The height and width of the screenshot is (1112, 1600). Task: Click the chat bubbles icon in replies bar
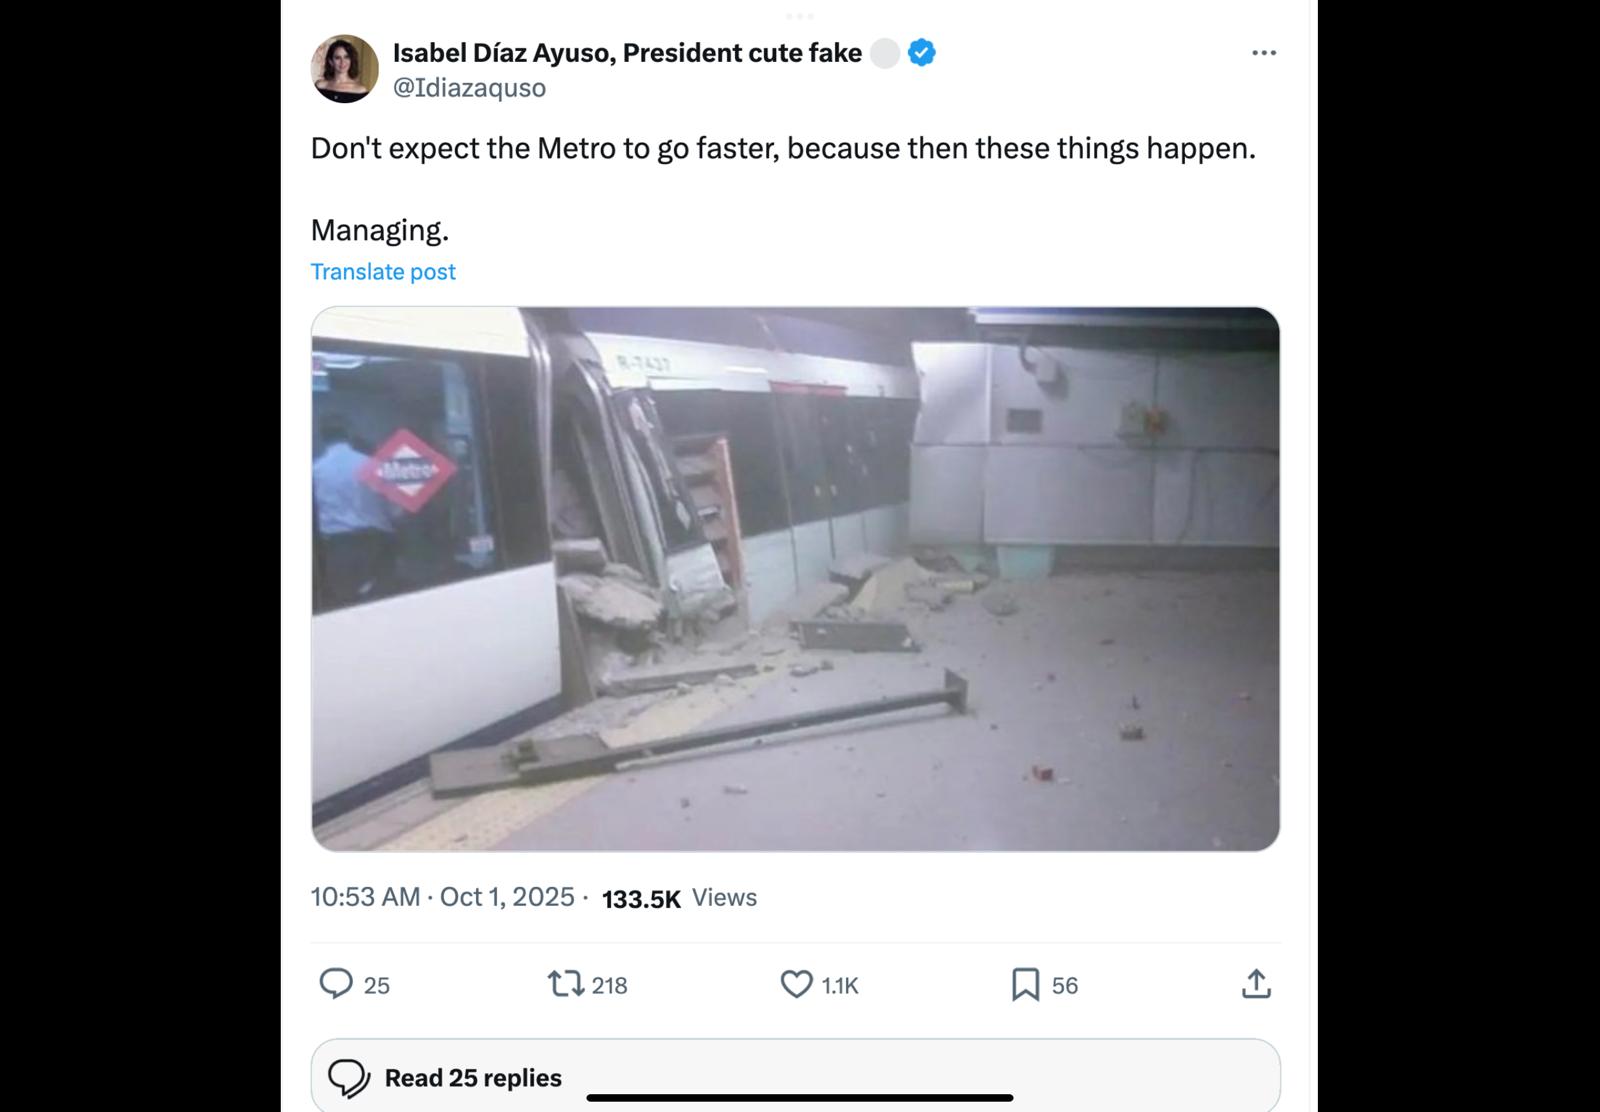pyautogui.click(x=349, y=1078)
